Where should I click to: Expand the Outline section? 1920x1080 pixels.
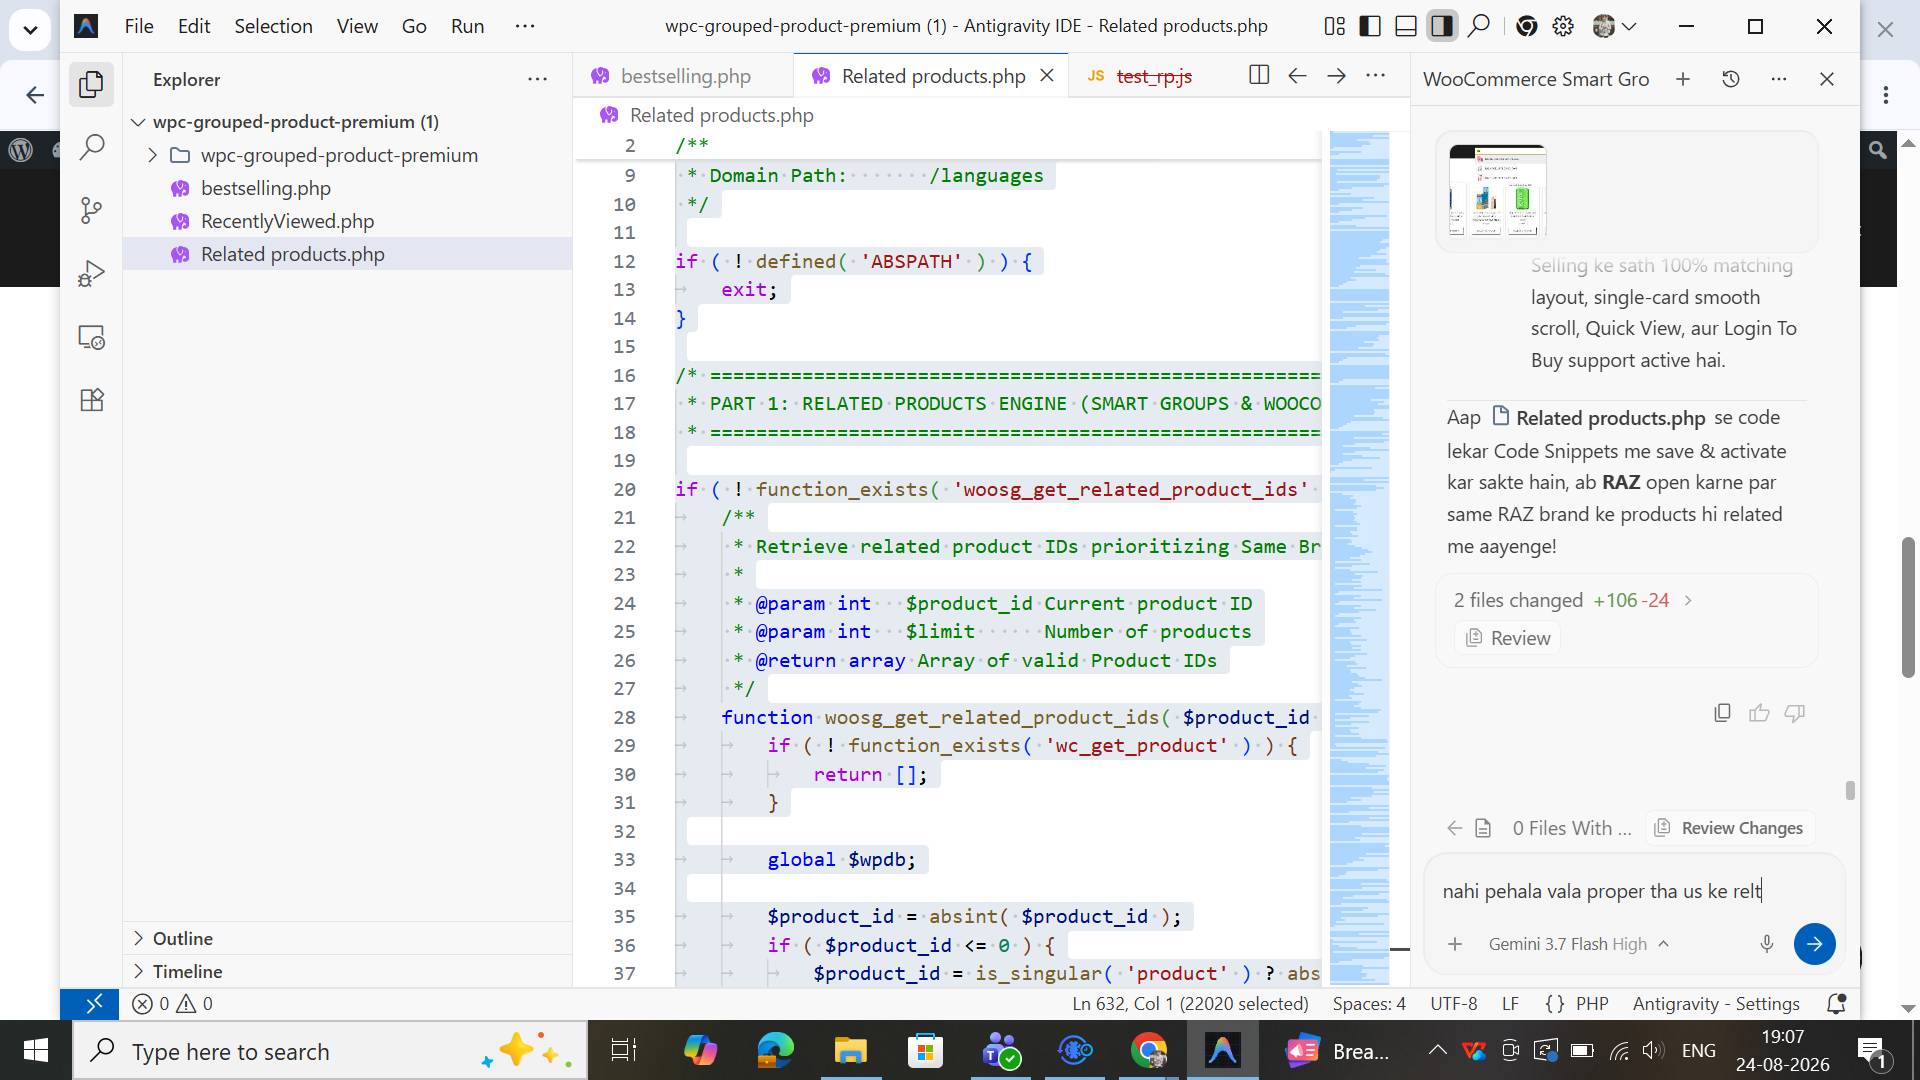[x=183, y=938]
